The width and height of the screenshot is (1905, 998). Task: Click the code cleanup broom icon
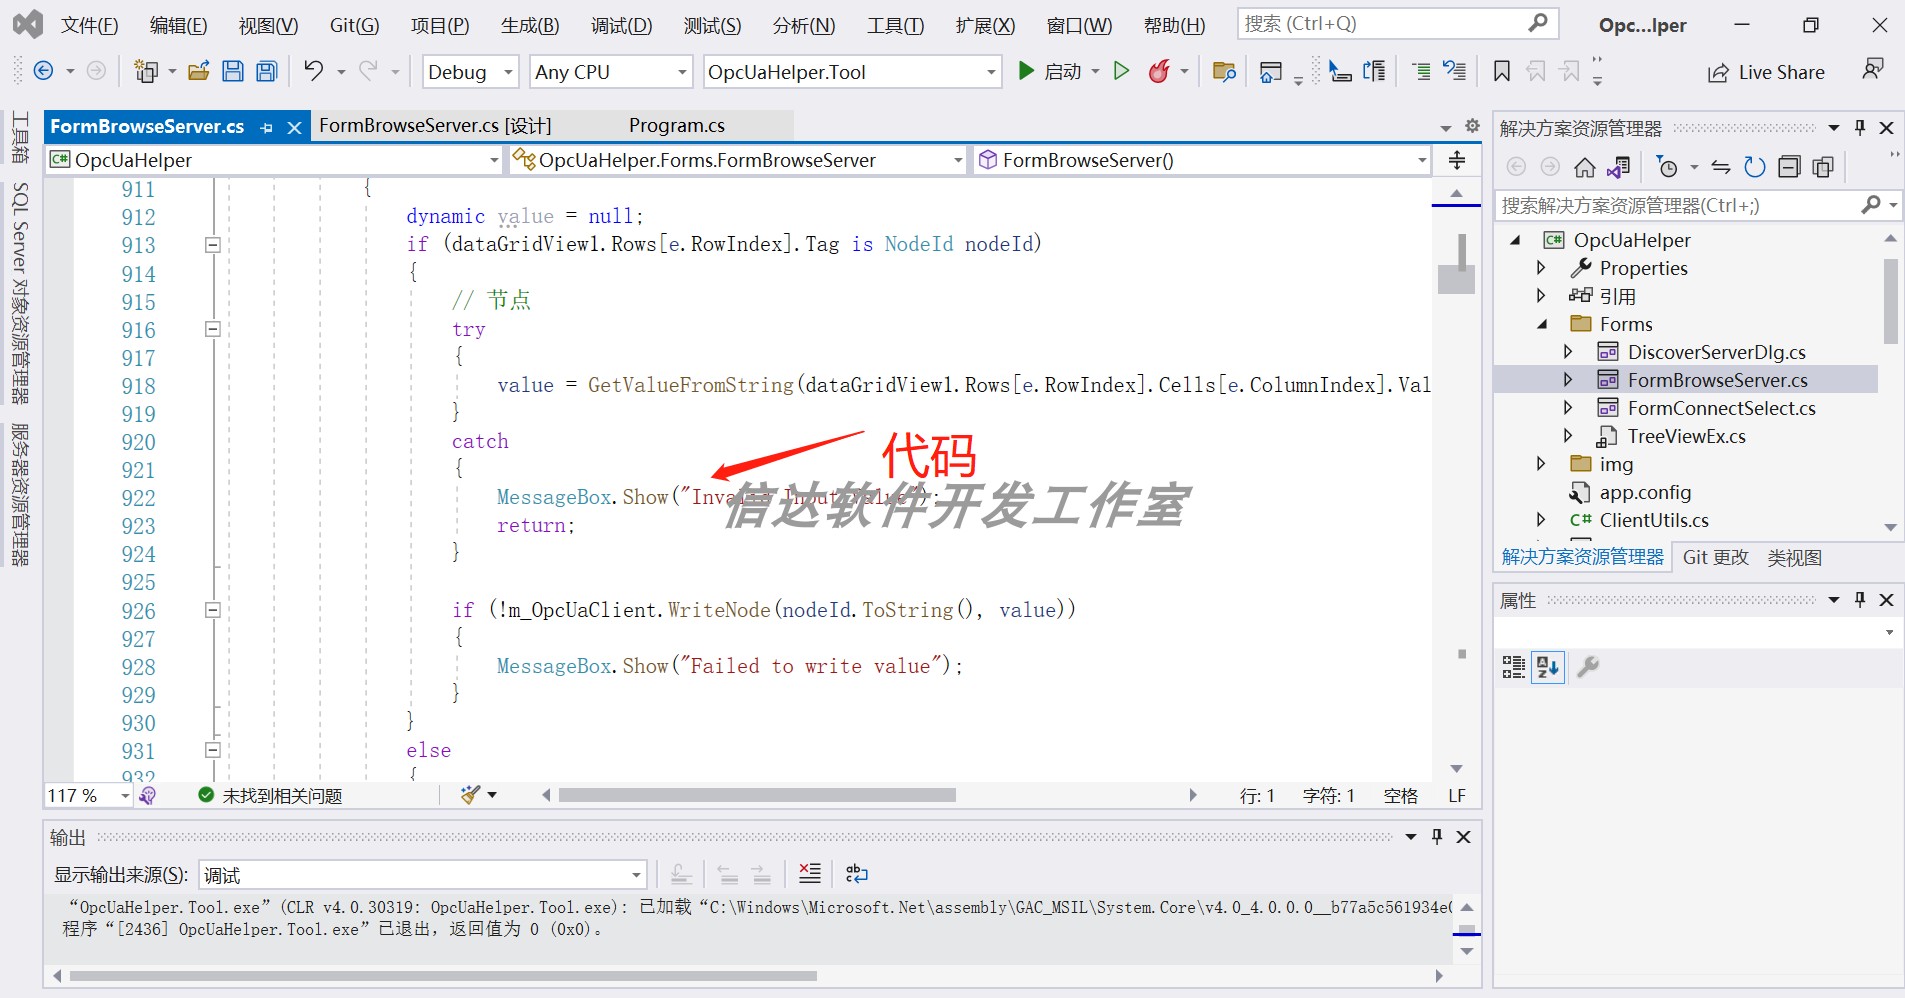tap(470, 795)
